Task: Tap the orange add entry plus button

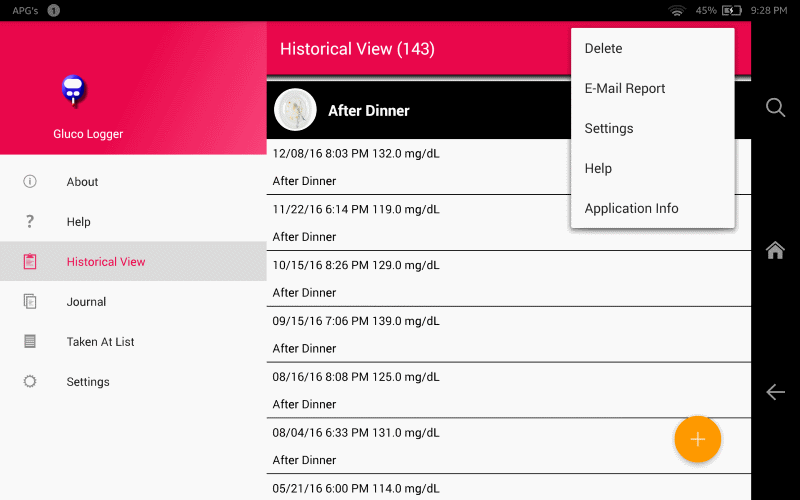Action: click(697, 439)
